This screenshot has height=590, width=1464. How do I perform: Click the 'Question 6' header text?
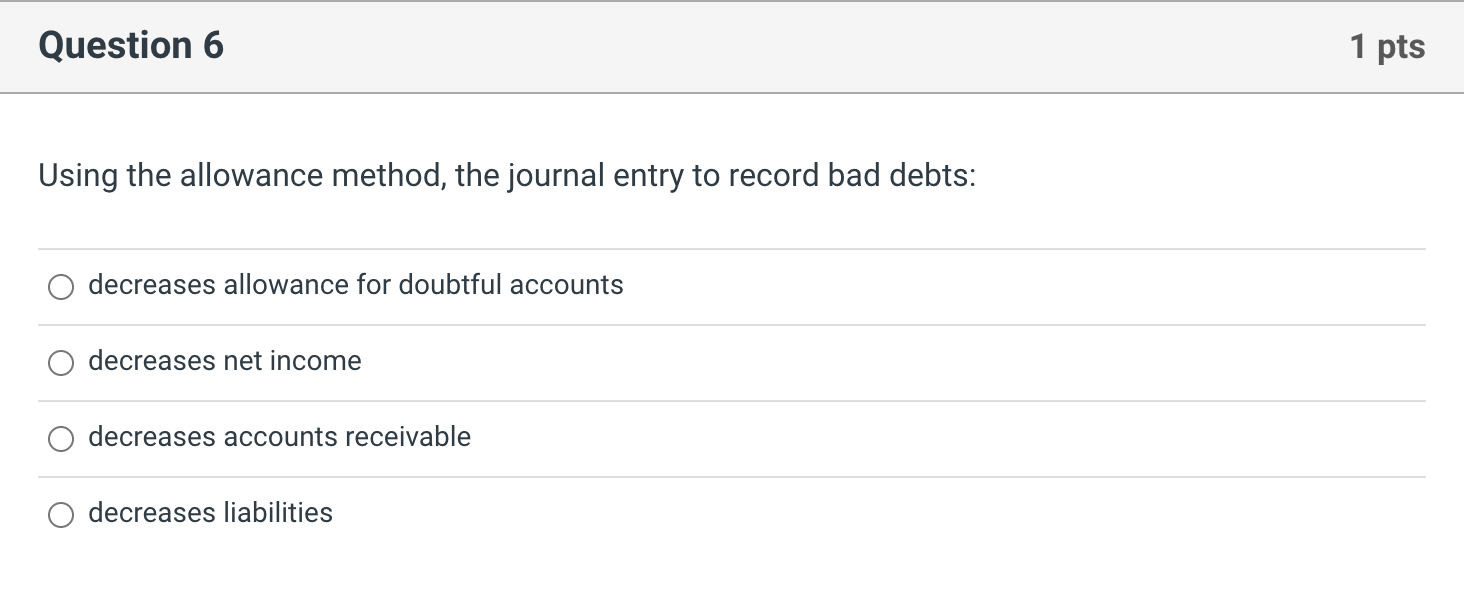(130, 45)
